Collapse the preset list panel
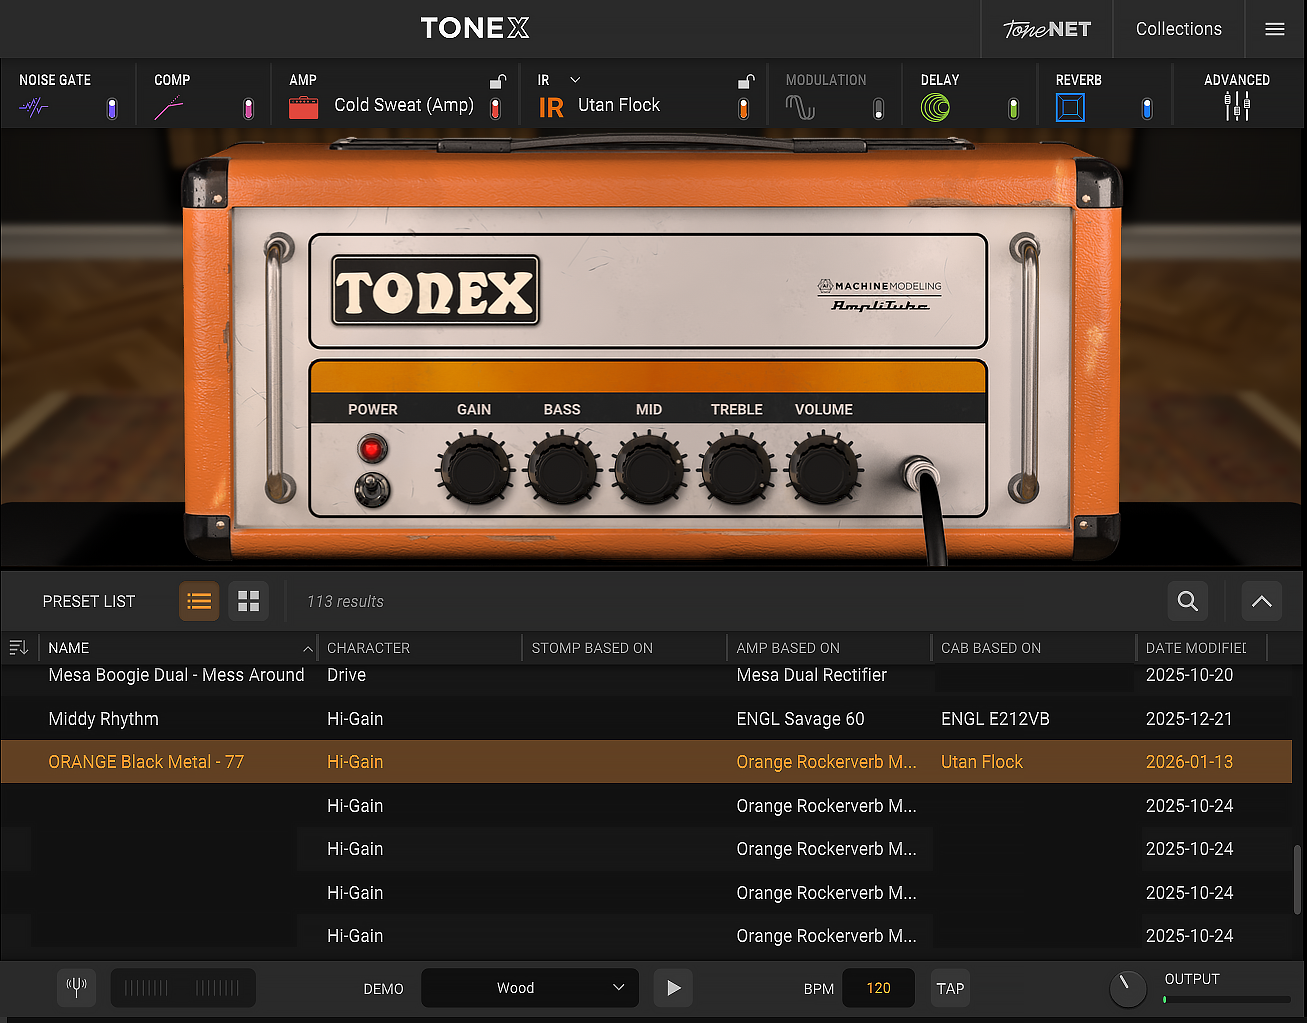 click(x=1262, y=601)
